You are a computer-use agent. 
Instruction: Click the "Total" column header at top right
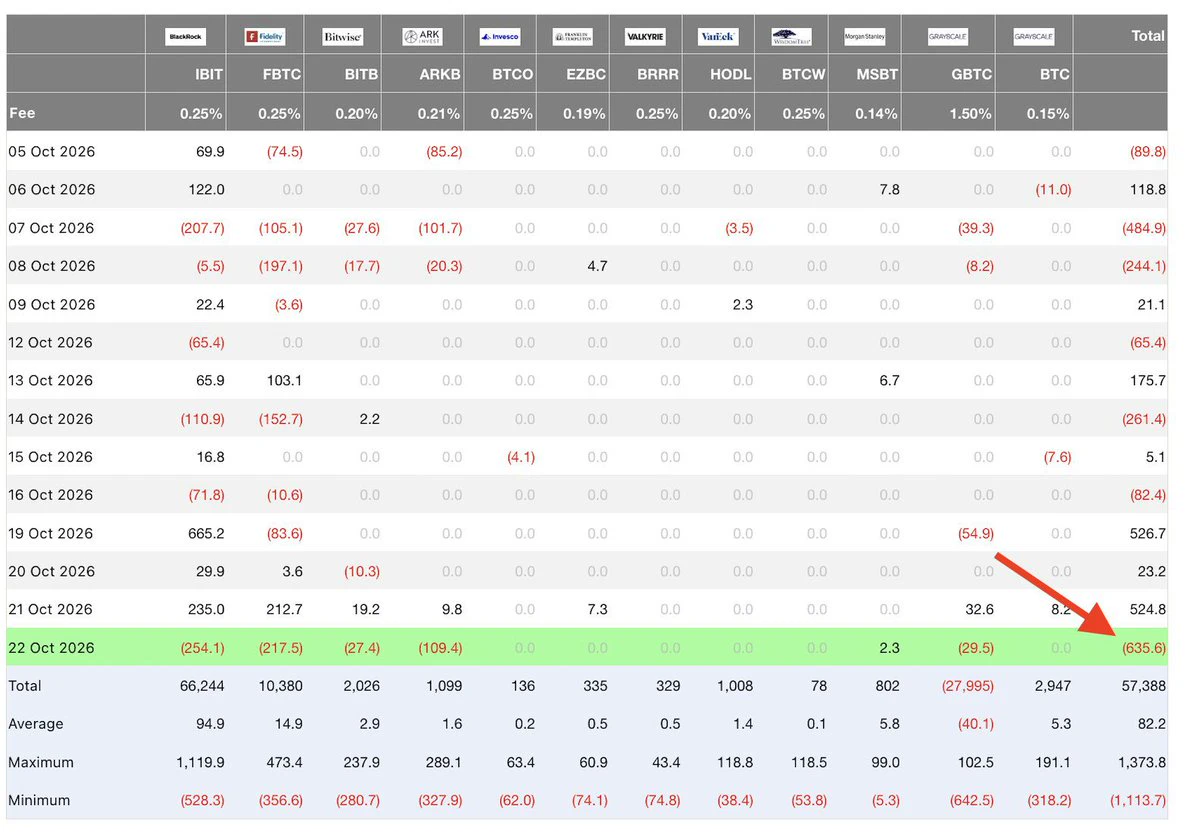[1148, 36]
